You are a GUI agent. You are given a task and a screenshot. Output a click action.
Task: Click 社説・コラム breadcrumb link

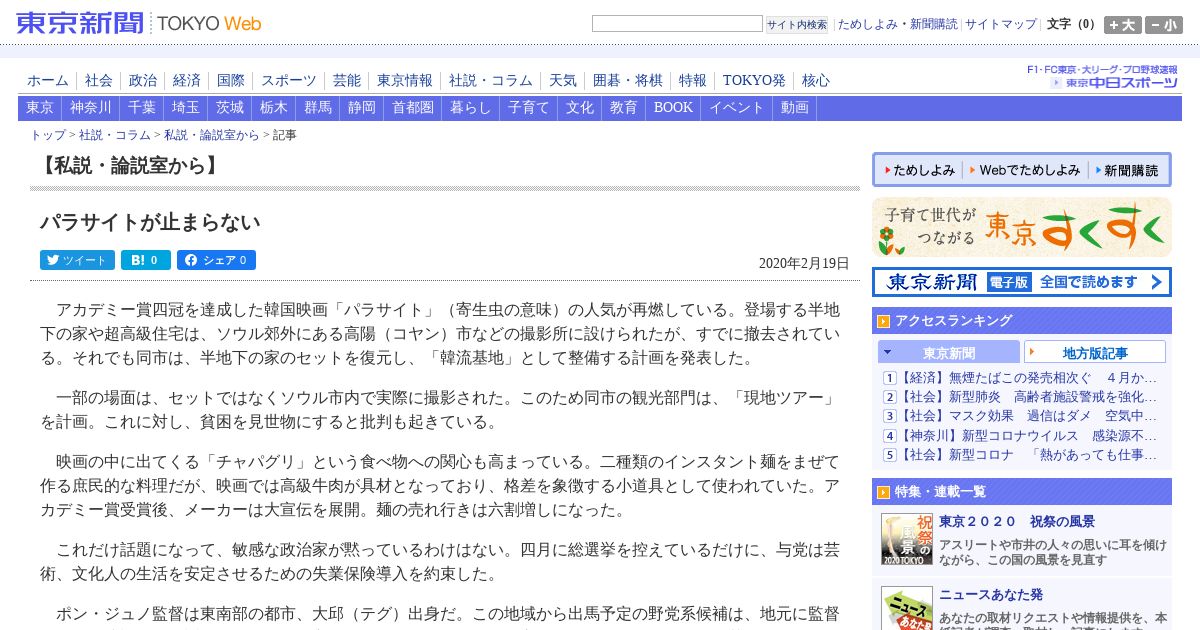[115, 135]
